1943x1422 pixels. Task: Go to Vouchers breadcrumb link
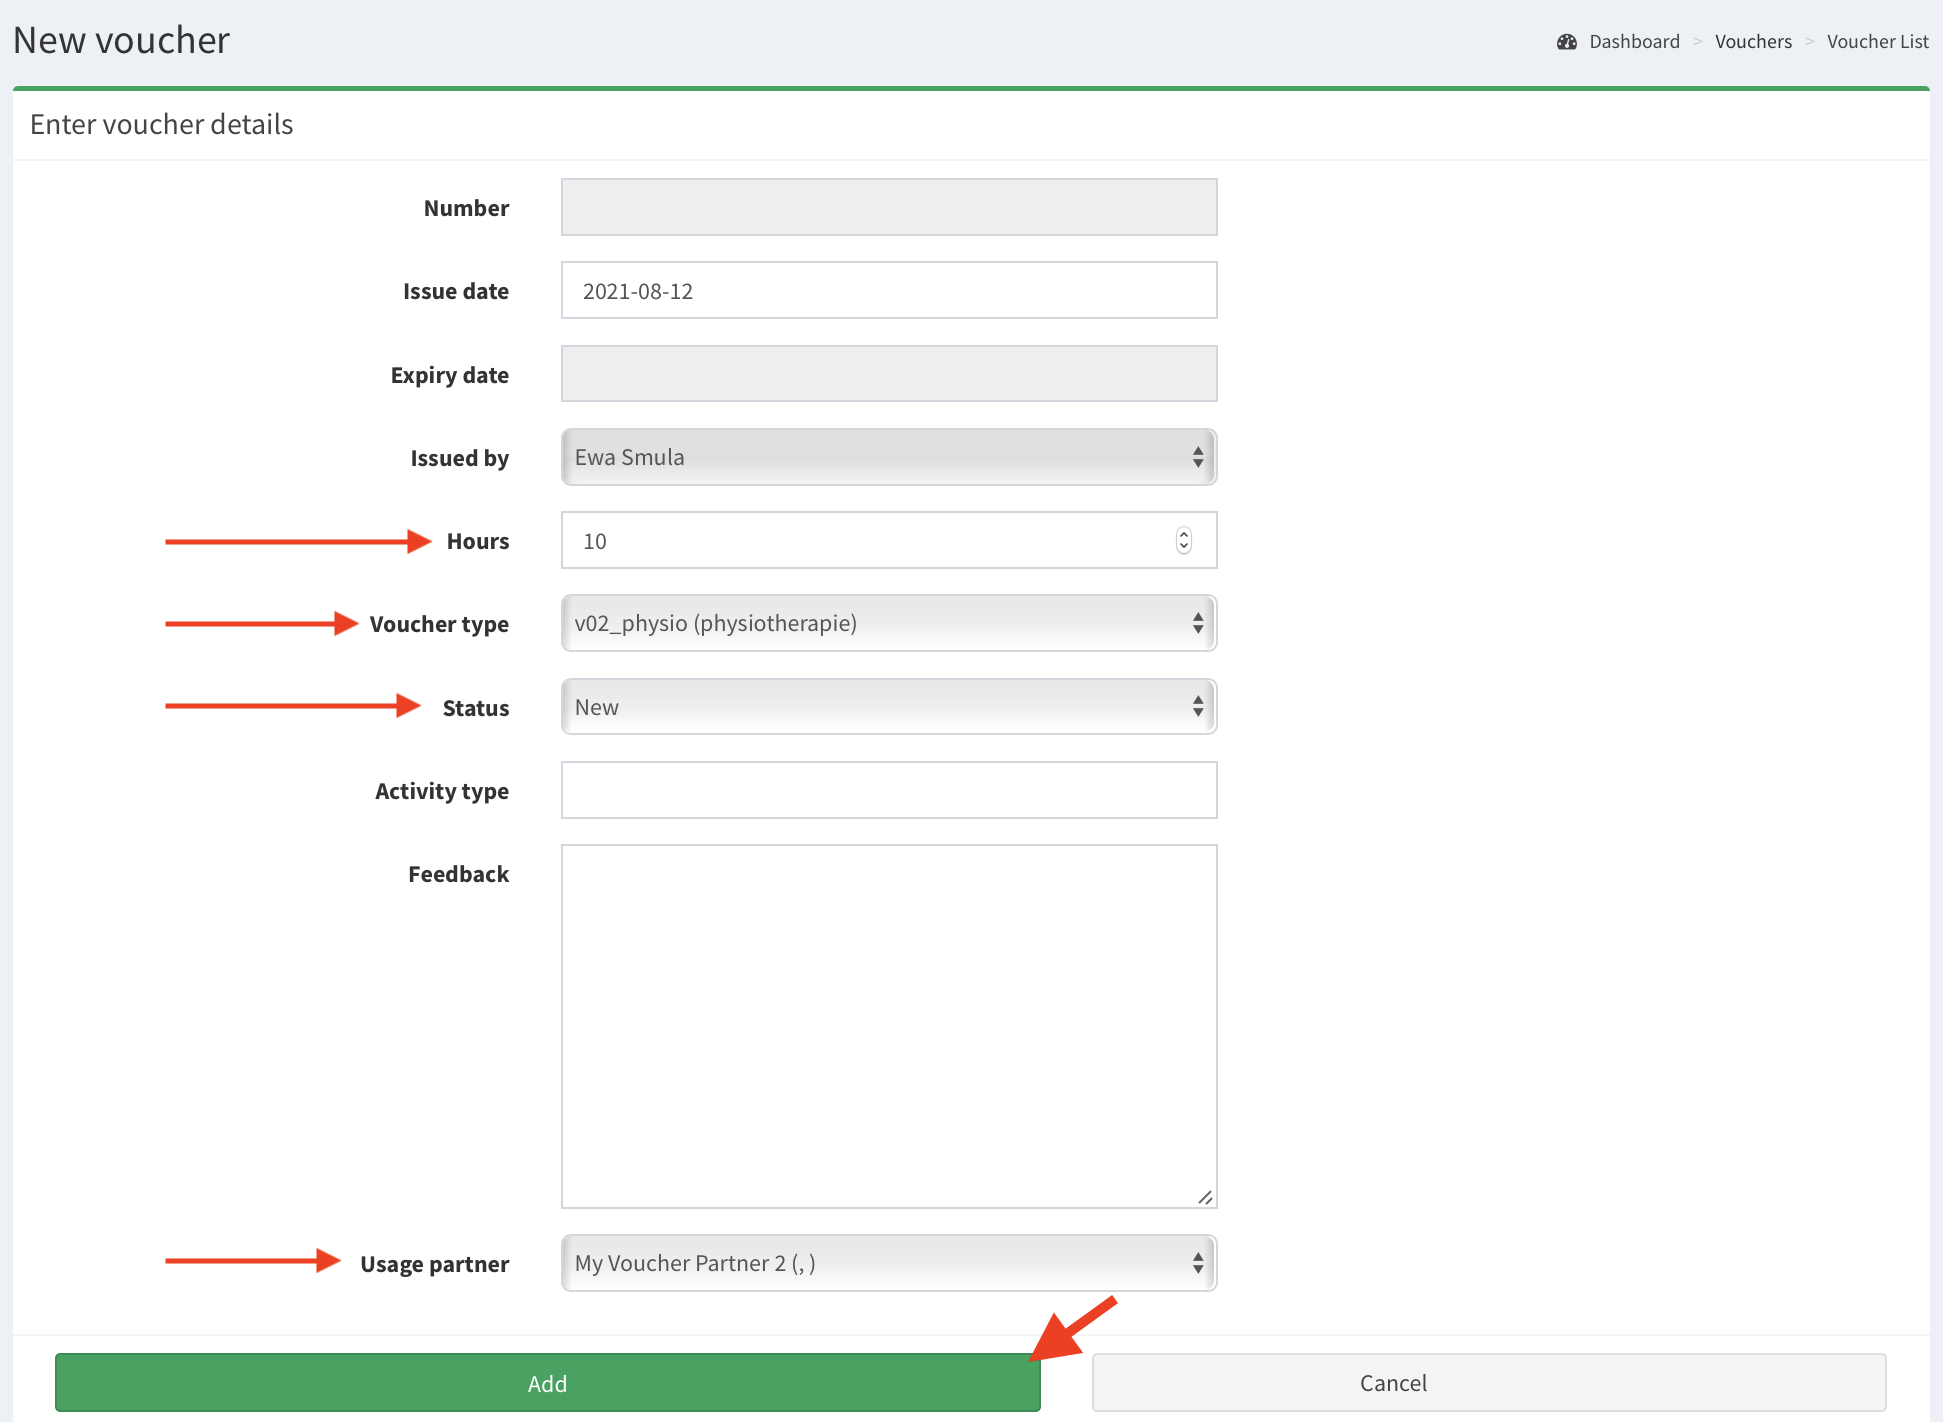point(1753,42)
